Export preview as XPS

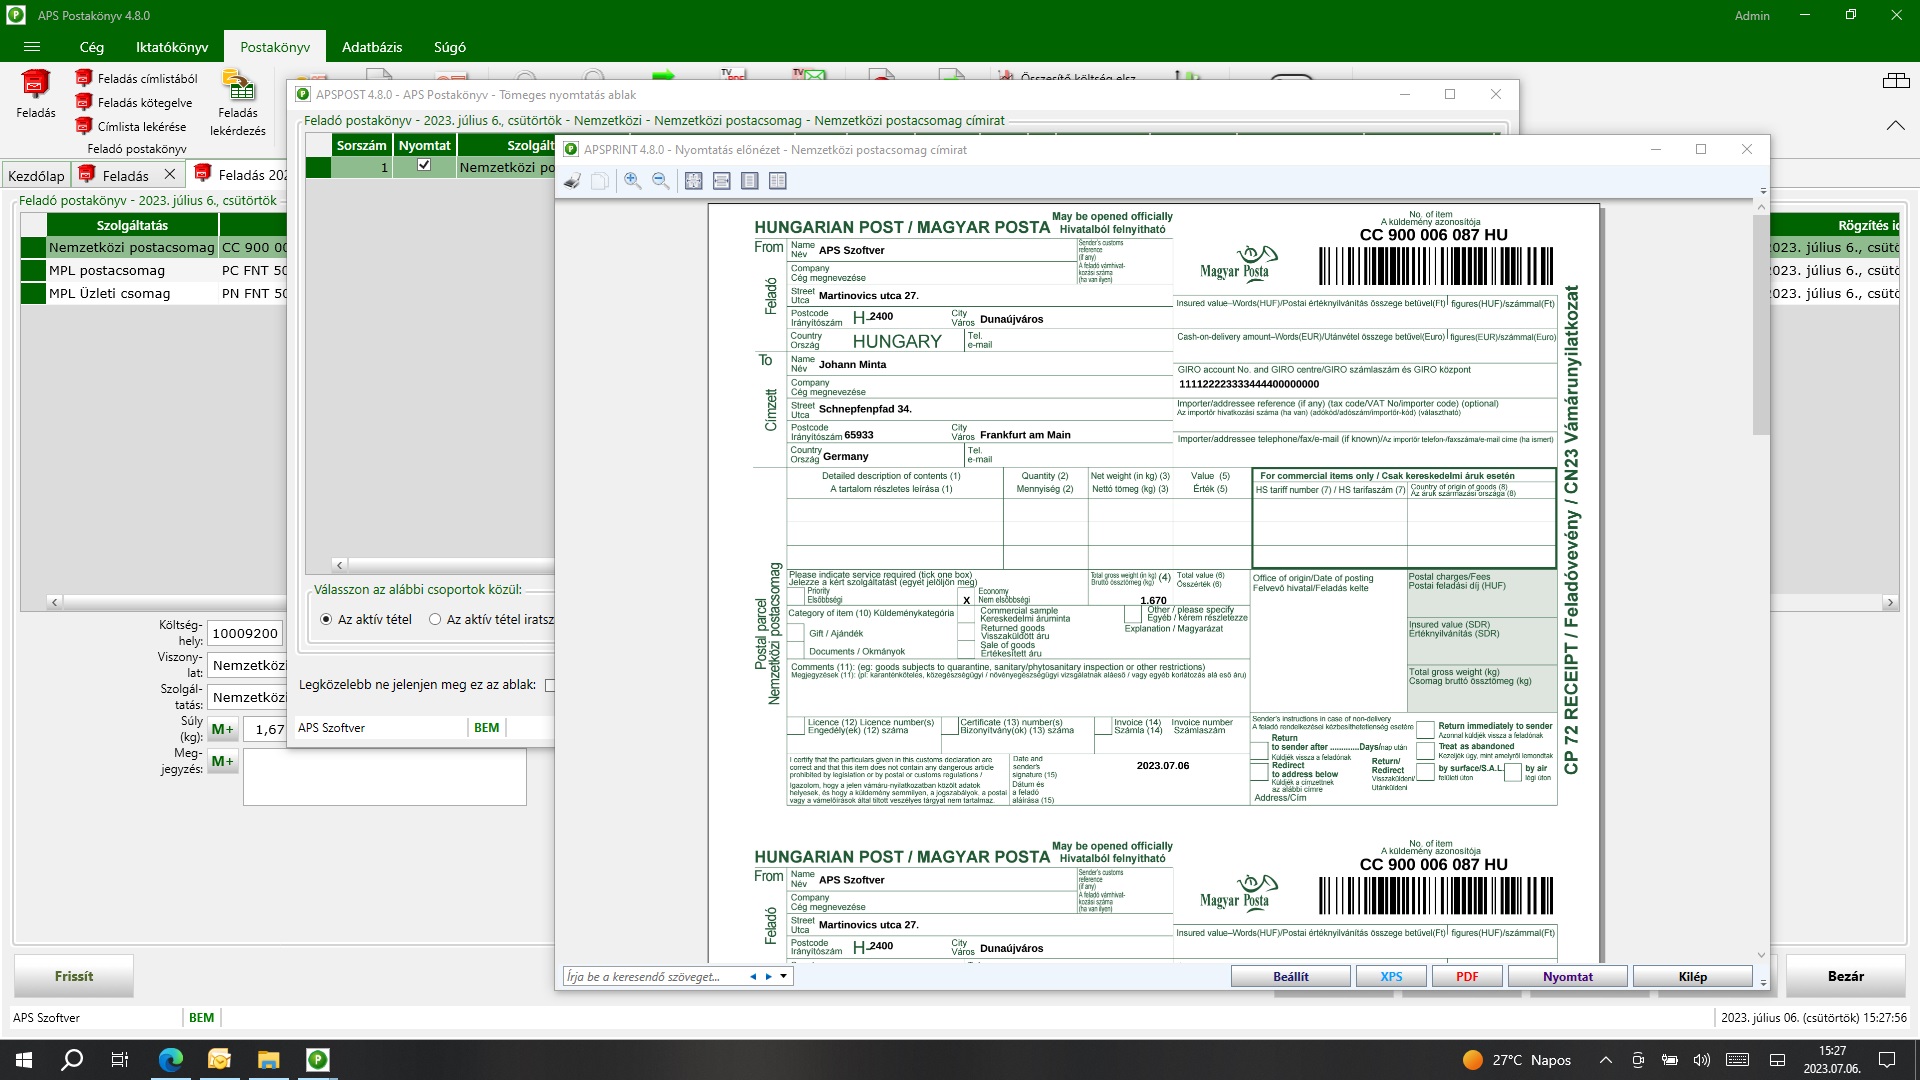1391,976
